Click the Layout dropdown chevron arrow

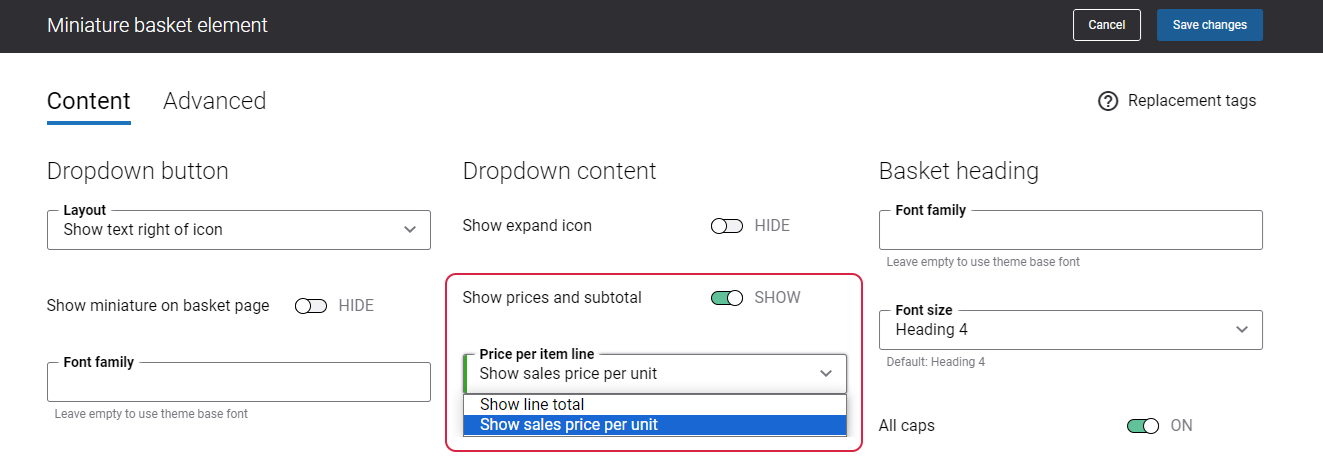click(410, 230)
